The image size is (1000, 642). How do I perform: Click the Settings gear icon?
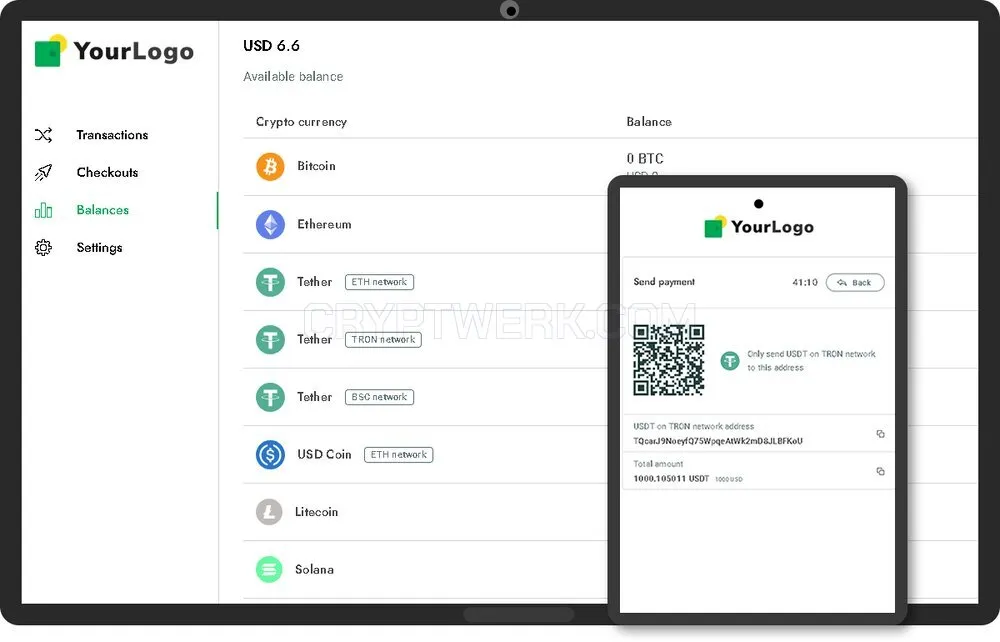click(x=43, y=247)
